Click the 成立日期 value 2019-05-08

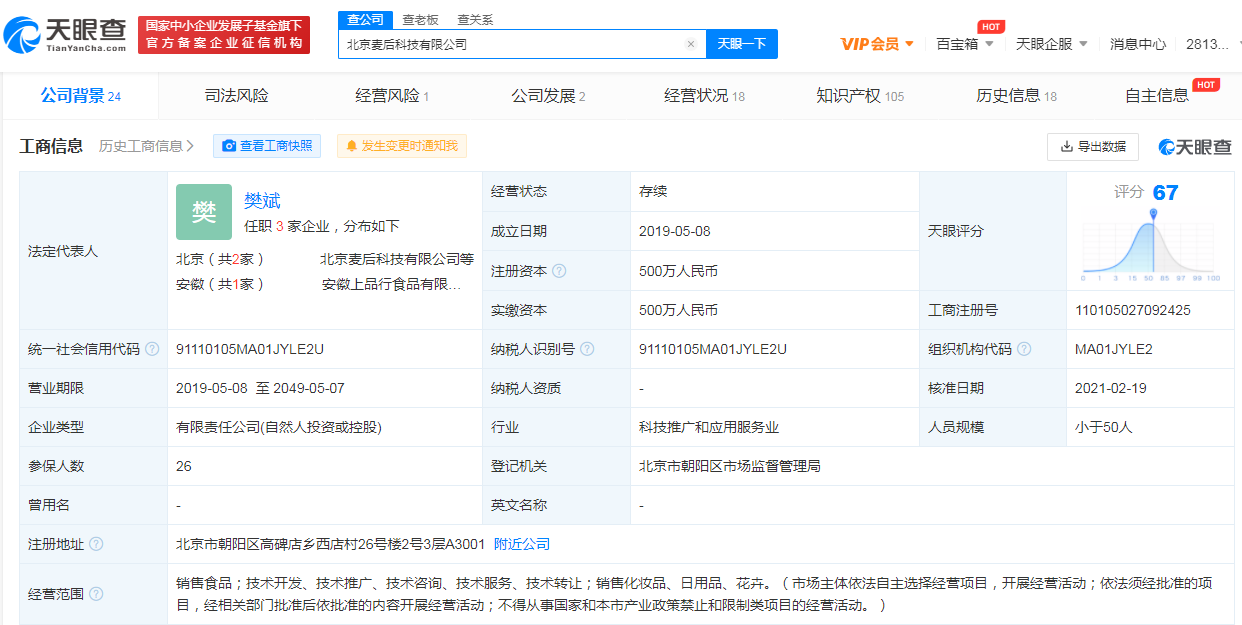675,231
